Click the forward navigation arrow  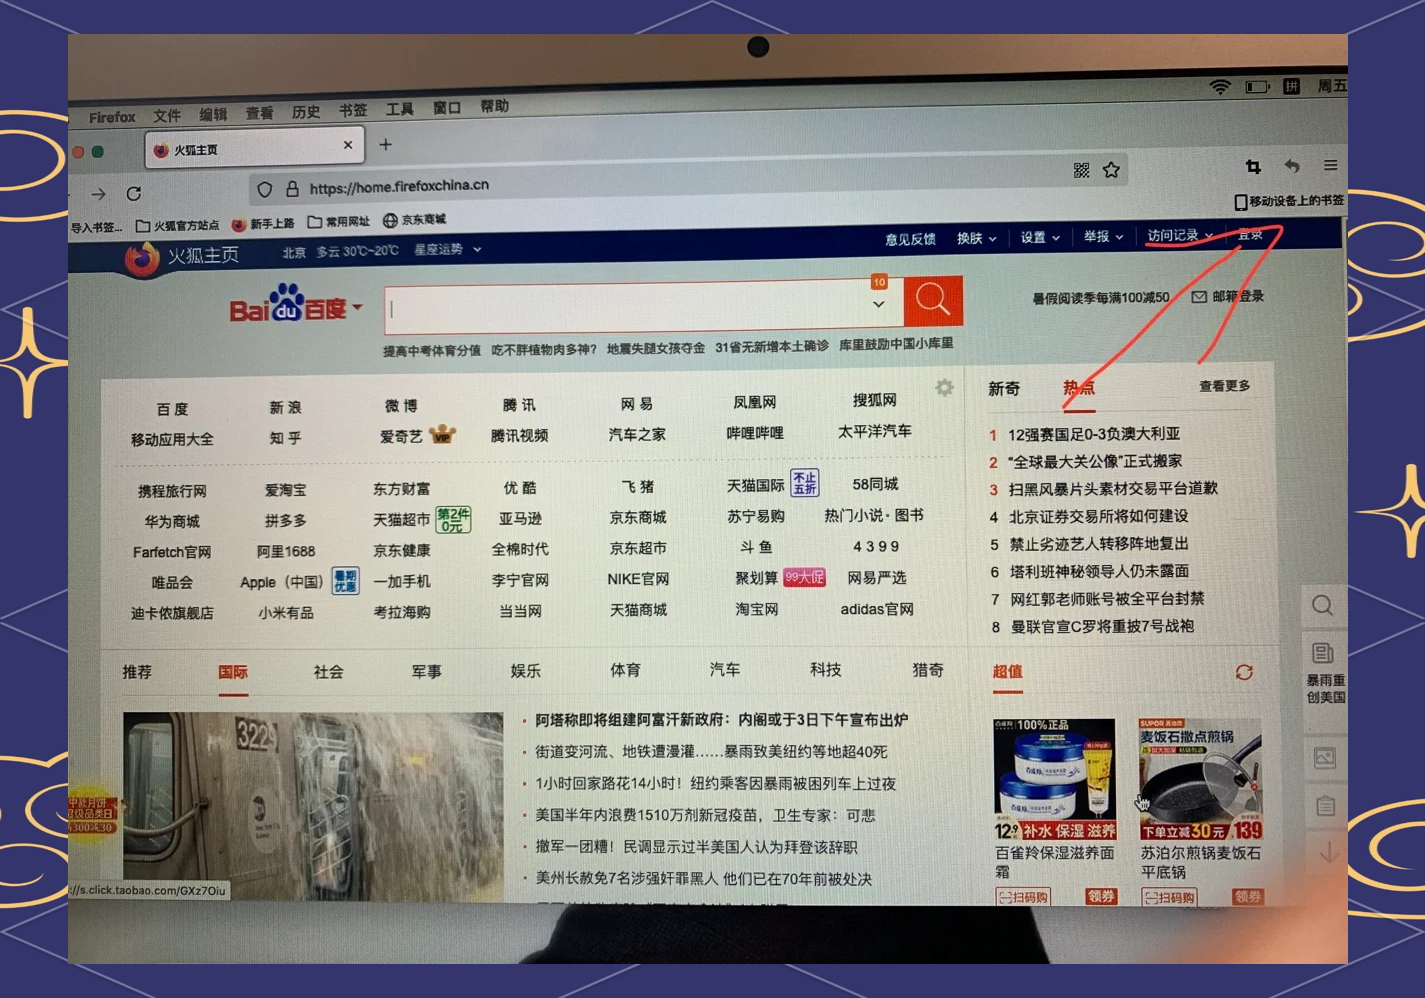click(x=98, y=194)
